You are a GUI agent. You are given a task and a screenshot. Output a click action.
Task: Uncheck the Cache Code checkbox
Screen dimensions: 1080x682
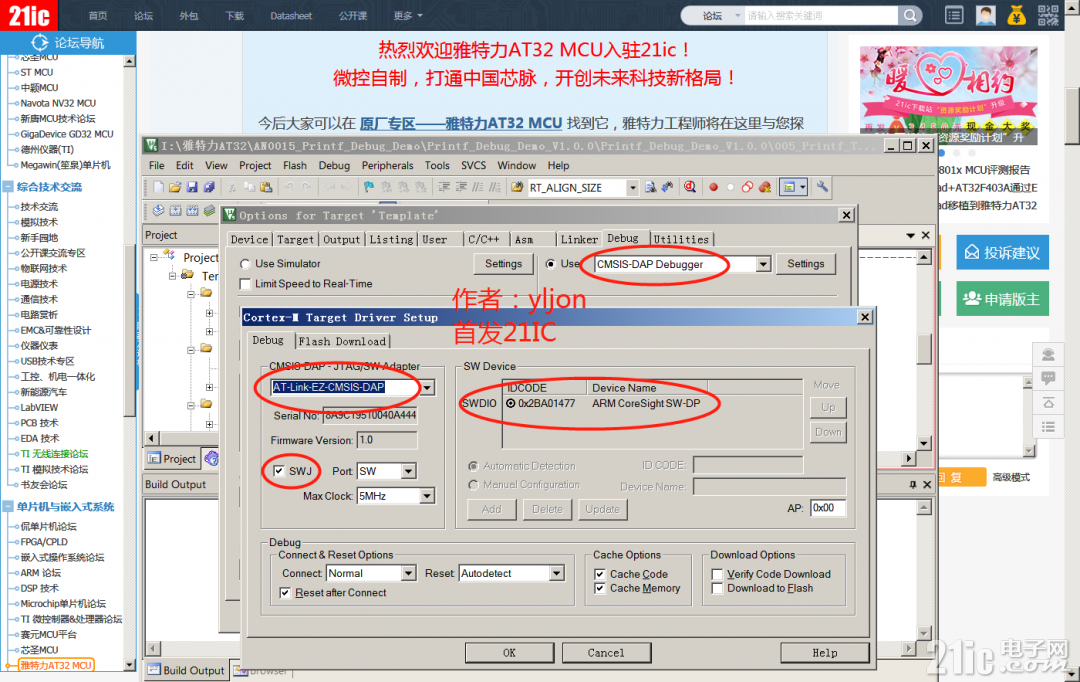599,574
